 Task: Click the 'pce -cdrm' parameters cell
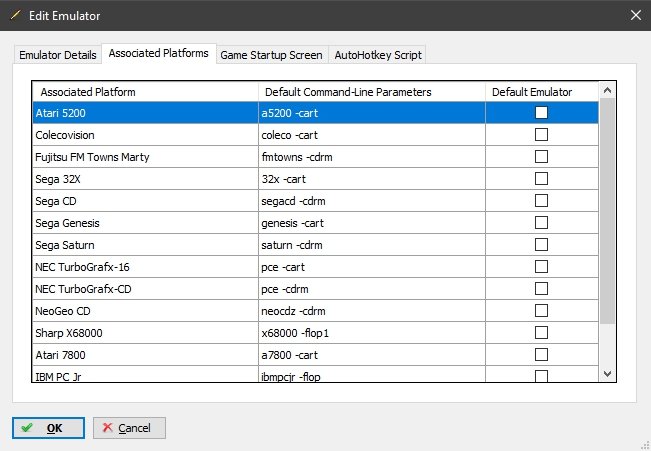pos(372,289)
